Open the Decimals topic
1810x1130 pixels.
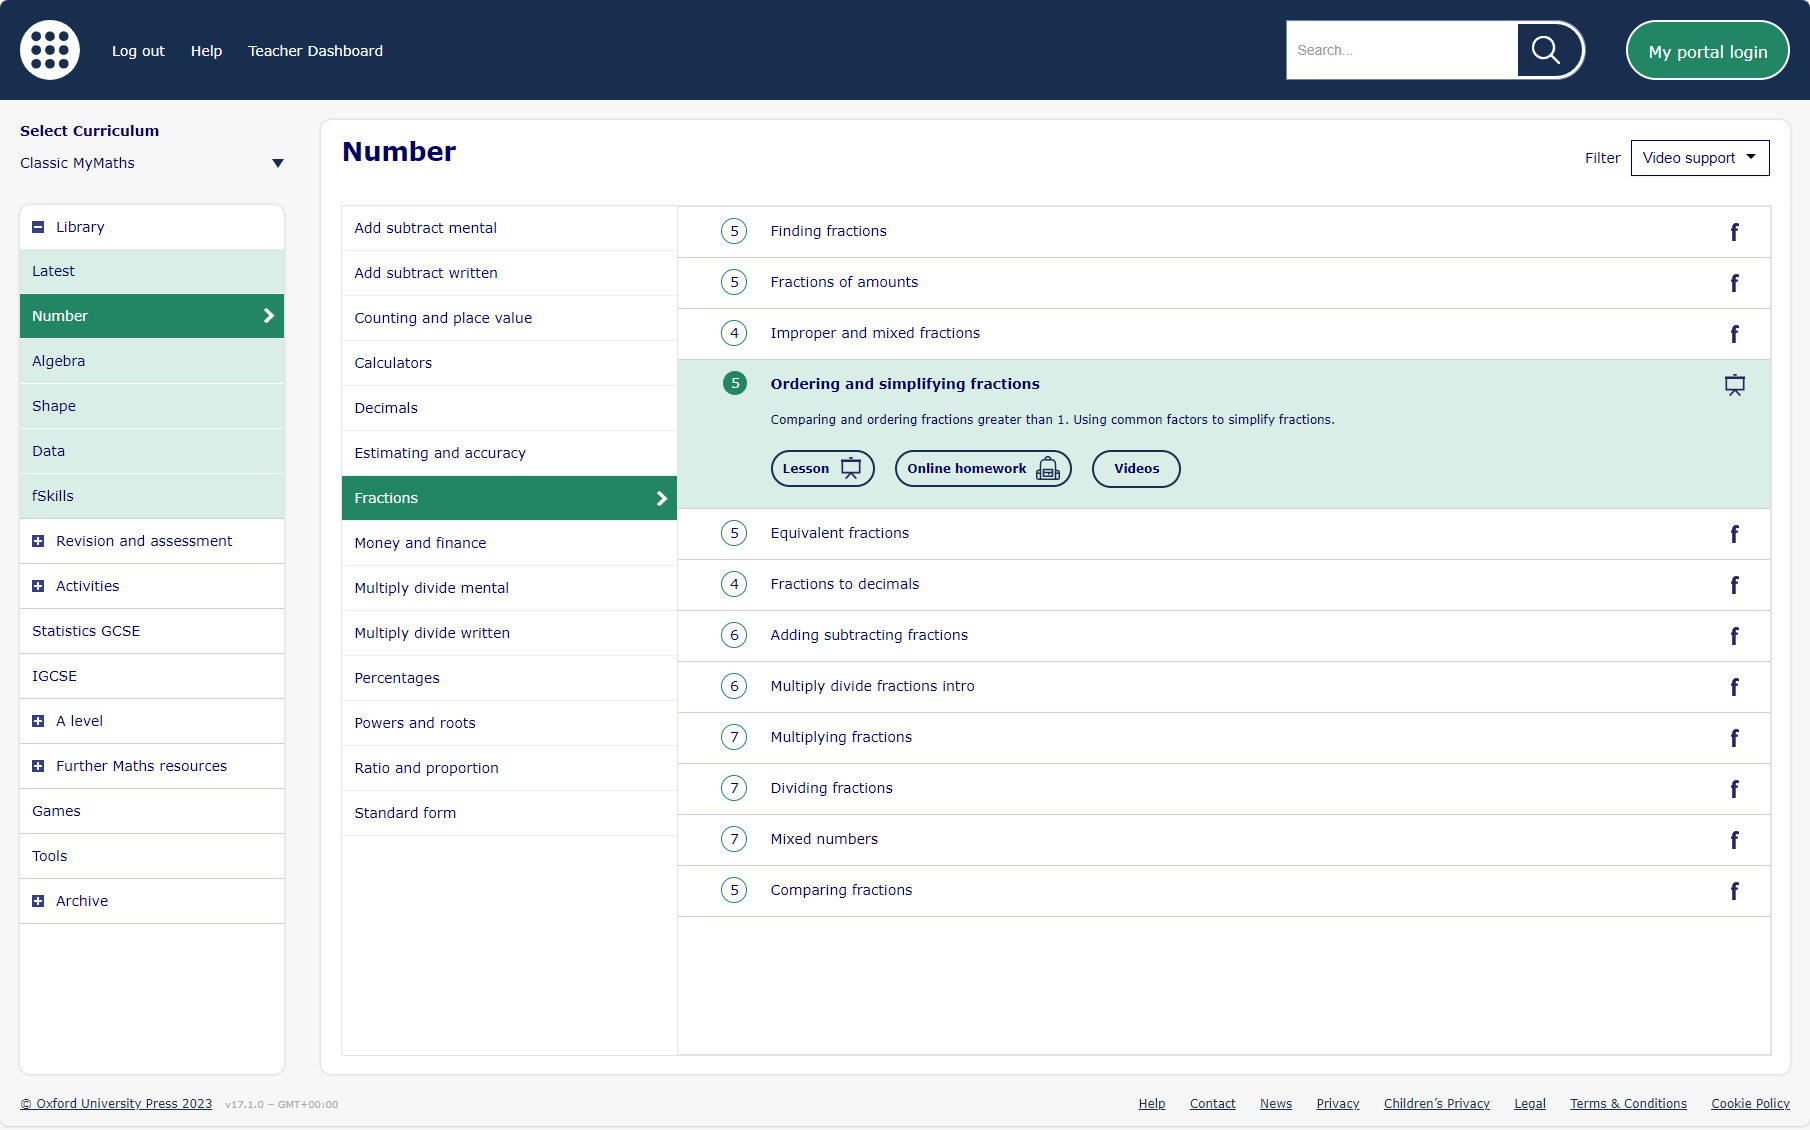(x=509, y=408)
